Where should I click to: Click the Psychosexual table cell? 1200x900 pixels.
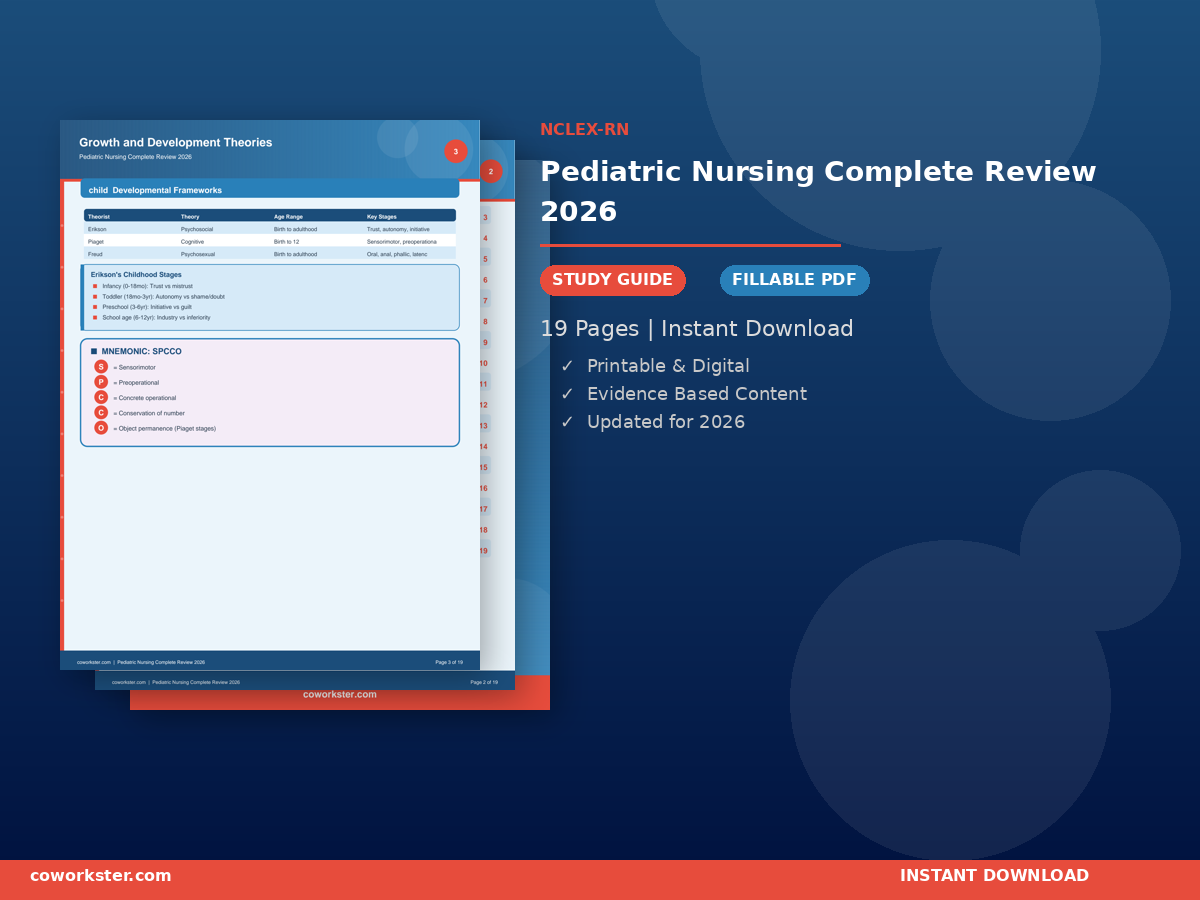click(198, 254)
